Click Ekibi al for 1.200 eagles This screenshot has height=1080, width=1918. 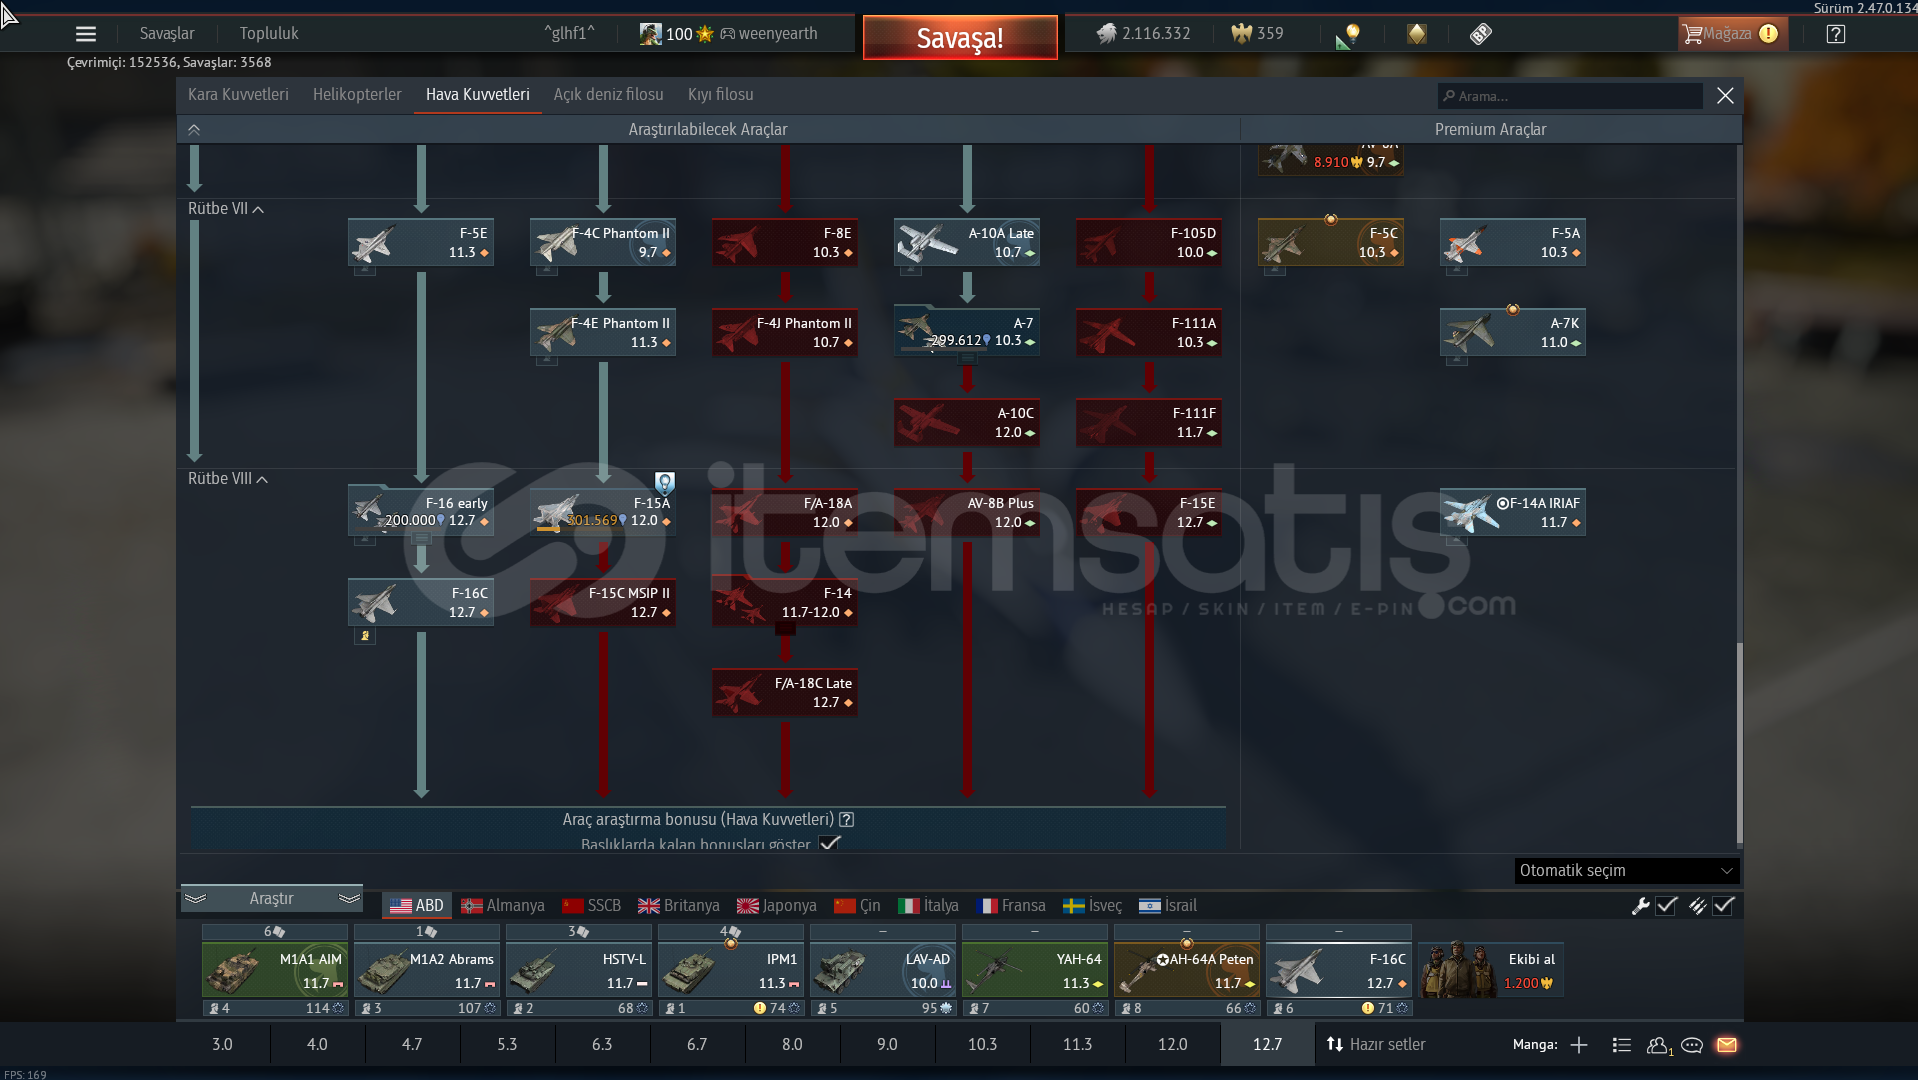point(1491,970)
